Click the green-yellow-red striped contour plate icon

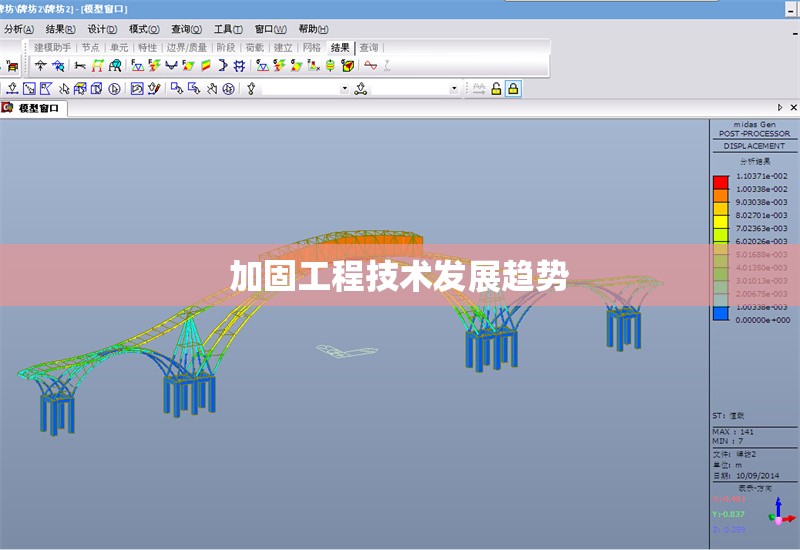point(206,65)
